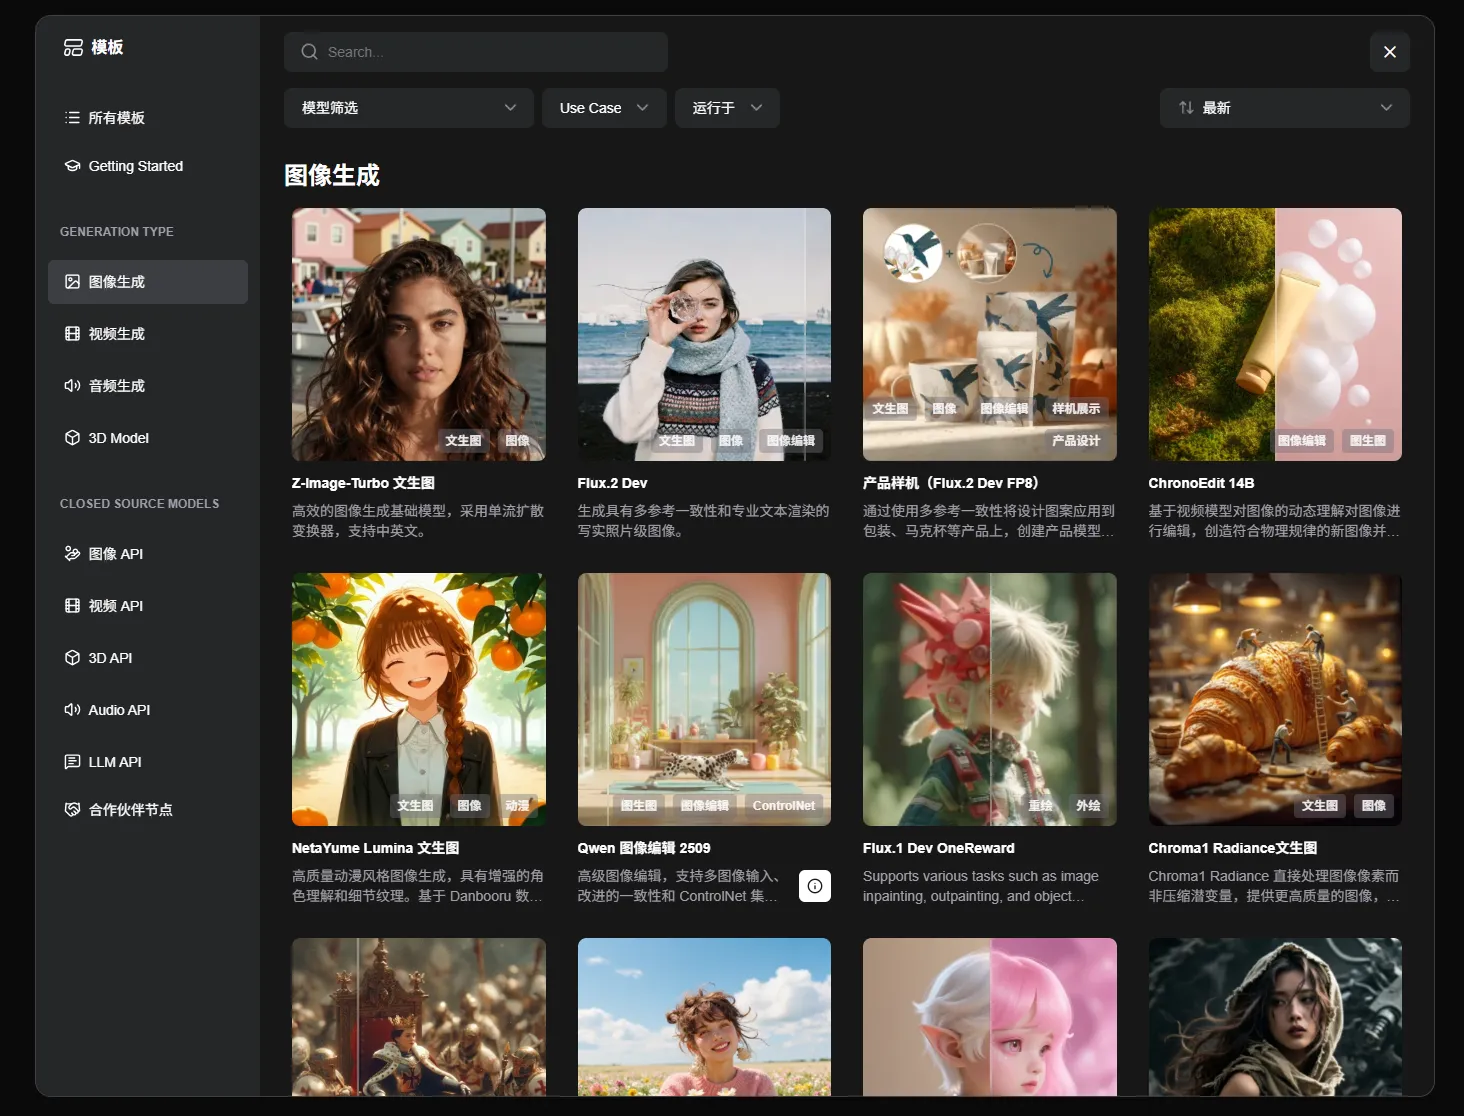Click the magnifier icon in search bar
The image size is (1464, 1116).
[x=310, y=52]
